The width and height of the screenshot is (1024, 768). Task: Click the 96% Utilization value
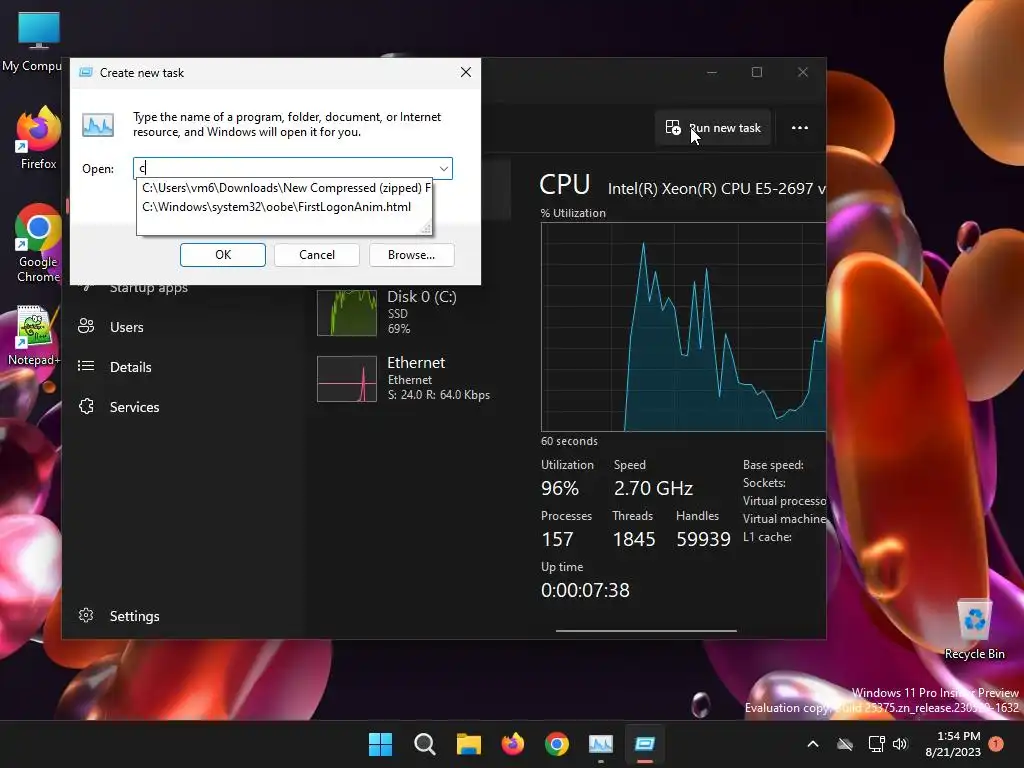tap(560, 488)
